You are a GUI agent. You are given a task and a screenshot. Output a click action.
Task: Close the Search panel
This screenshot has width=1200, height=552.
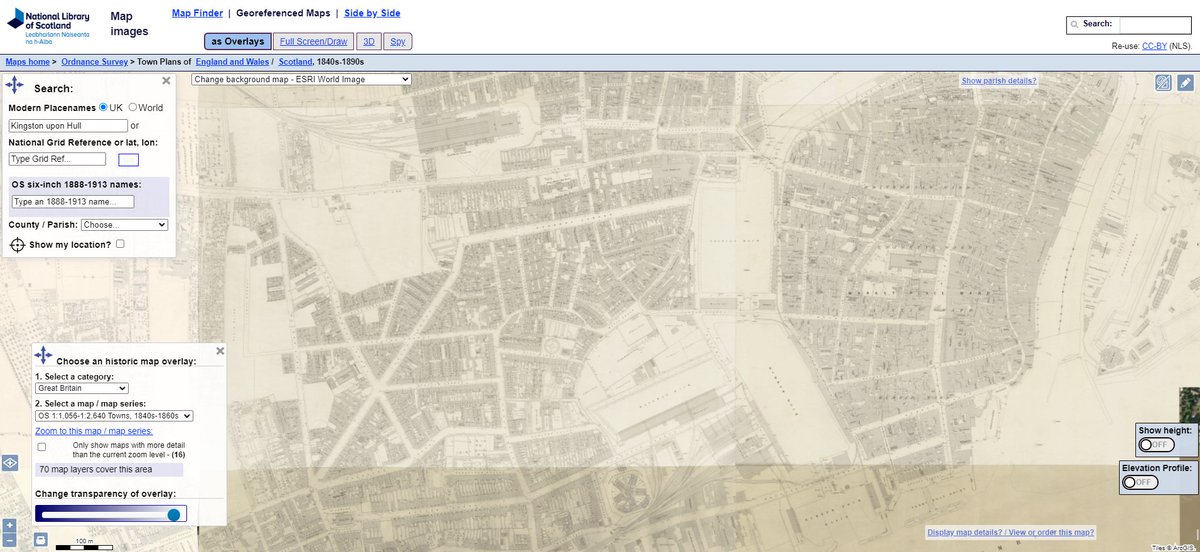click(x=167, y=81)
